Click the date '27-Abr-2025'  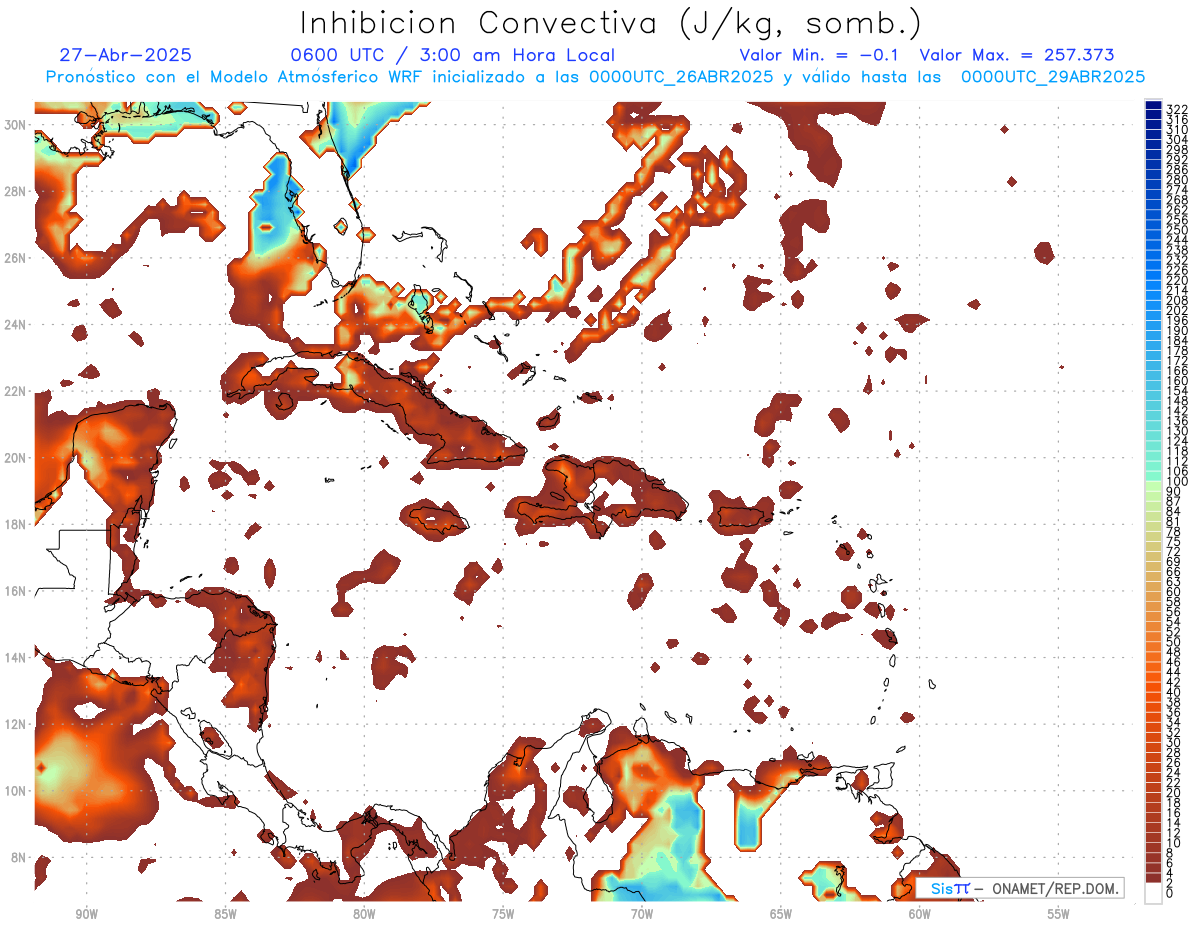pyautogui.click(x=125, y=56)
